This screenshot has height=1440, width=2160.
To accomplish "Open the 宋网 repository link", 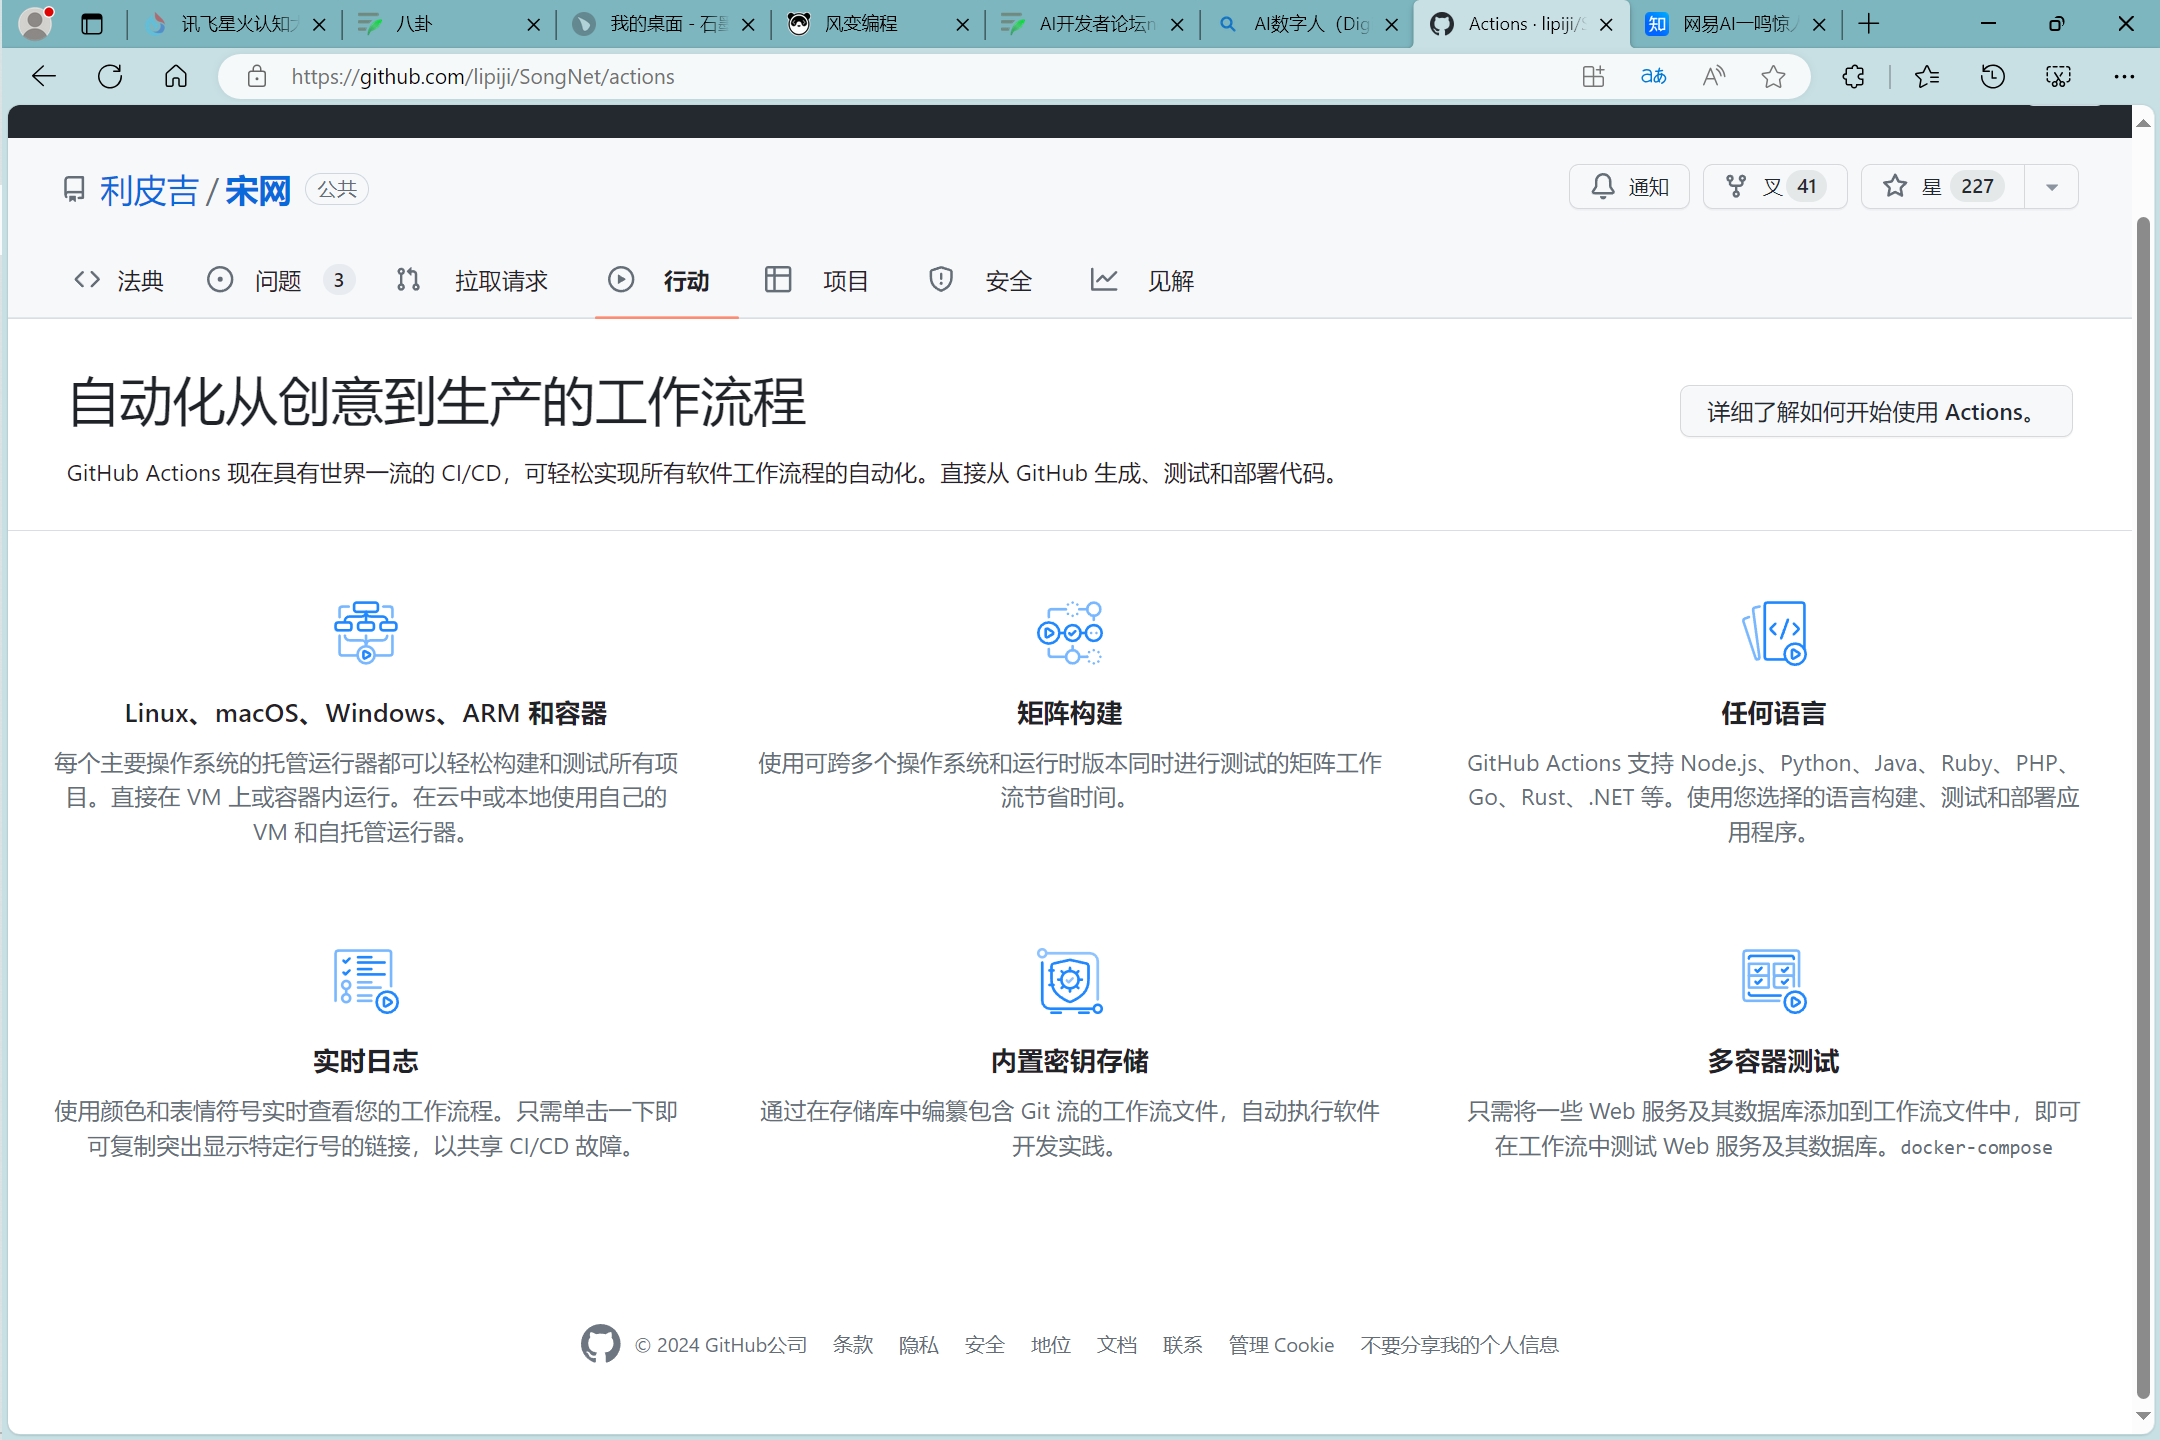I will pos(258,190).
